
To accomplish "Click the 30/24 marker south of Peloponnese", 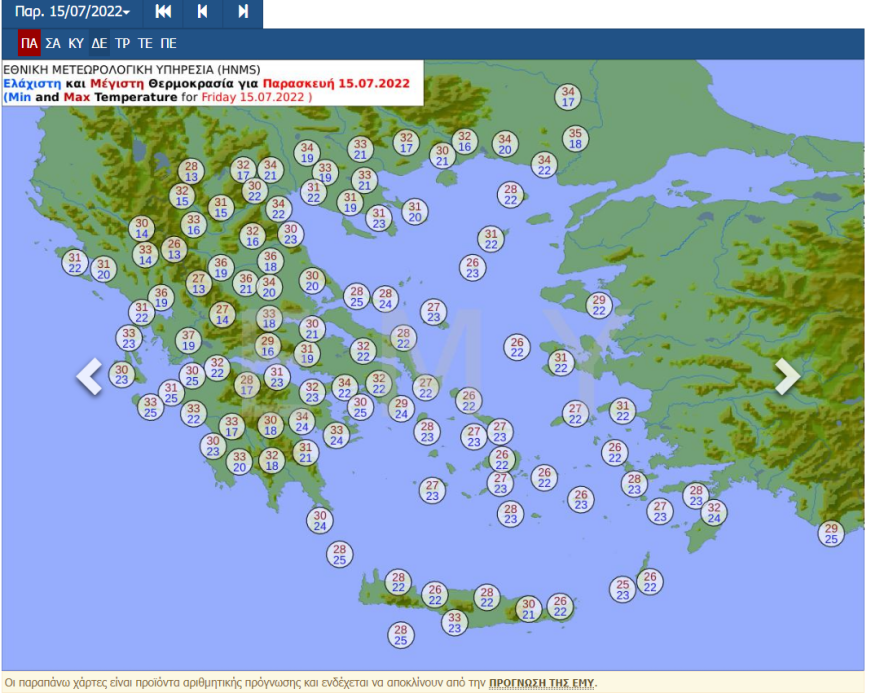I will [x=320, y=520].
